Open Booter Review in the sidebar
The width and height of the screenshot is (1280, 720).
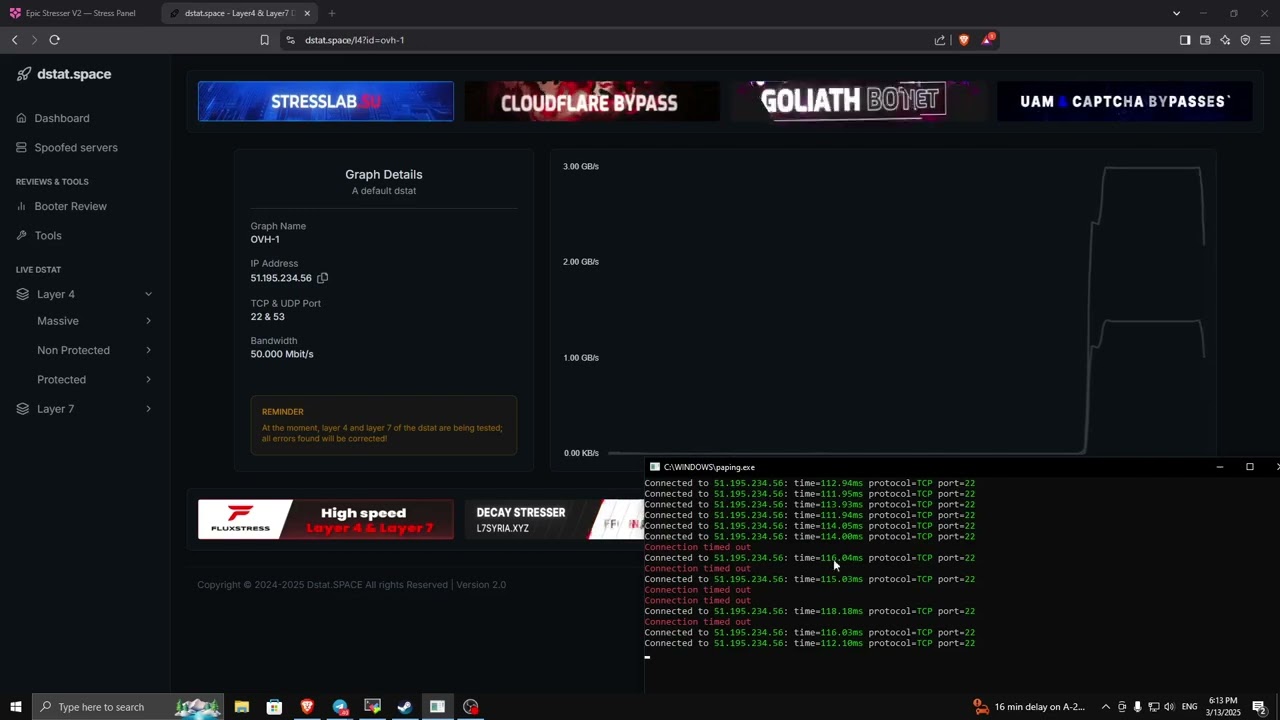pyautogui.click(x=71, y=206)
